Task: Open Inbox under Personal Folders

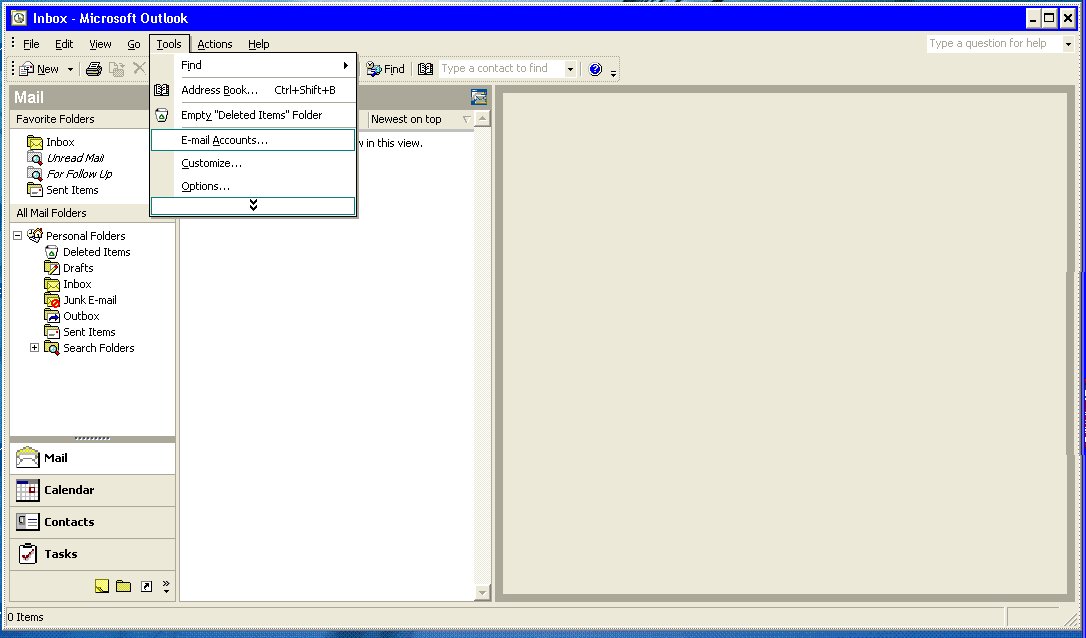Action: click(77, 284)
